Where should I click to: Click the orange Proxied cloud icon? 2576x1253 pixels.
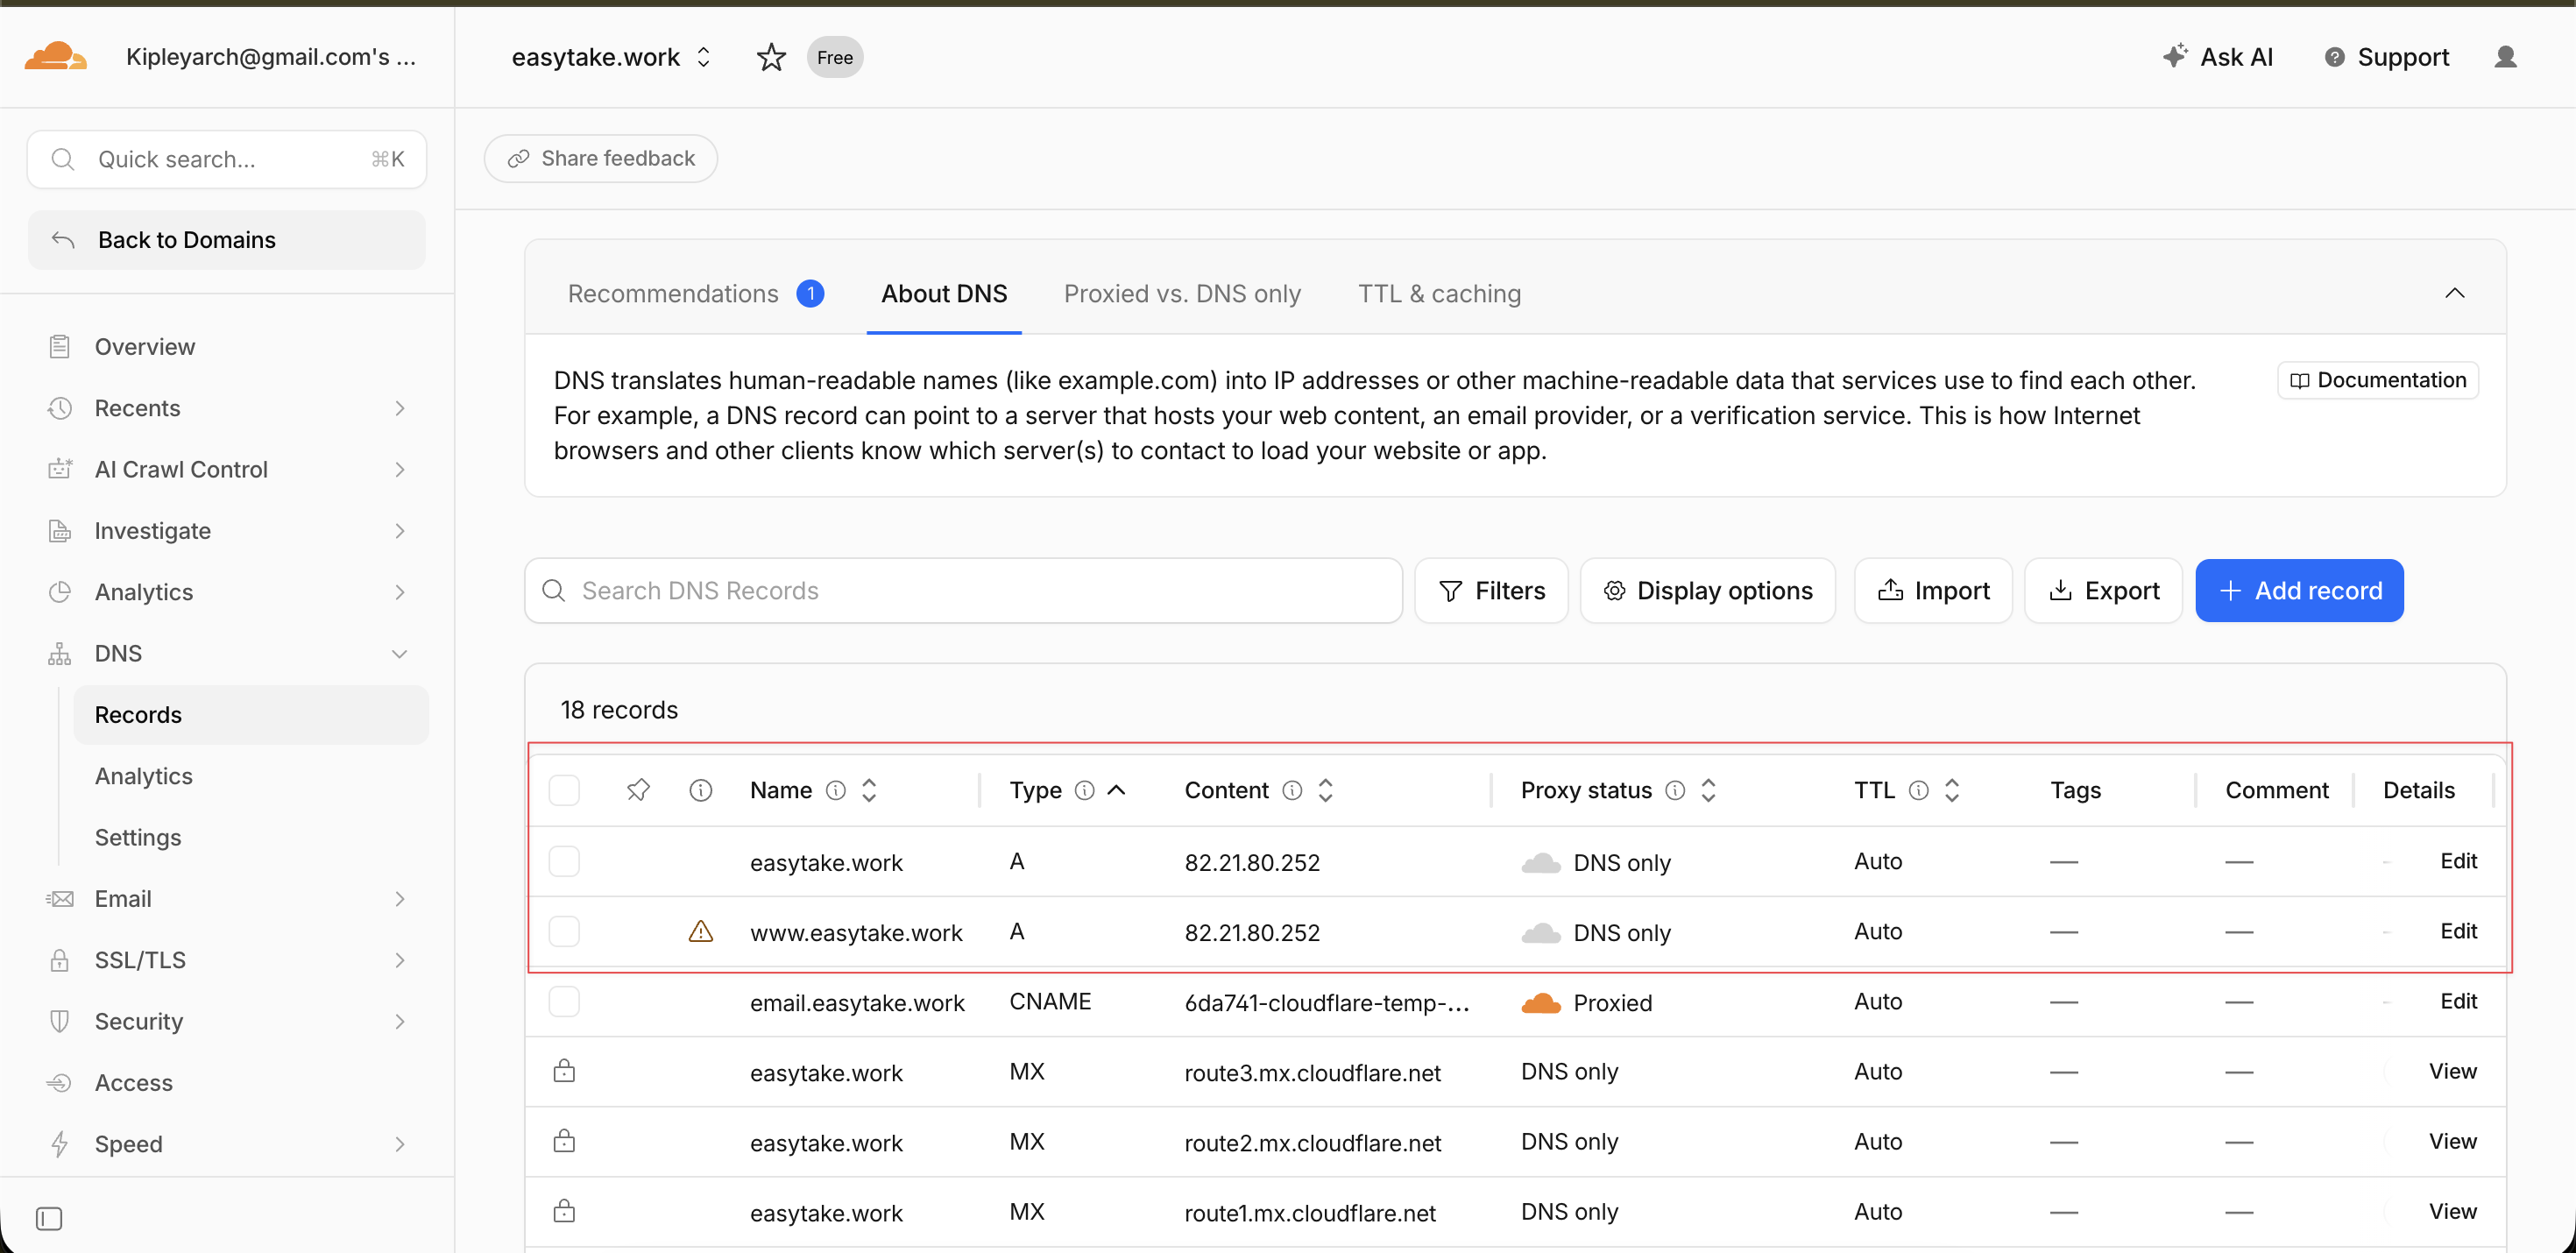1541,1002
